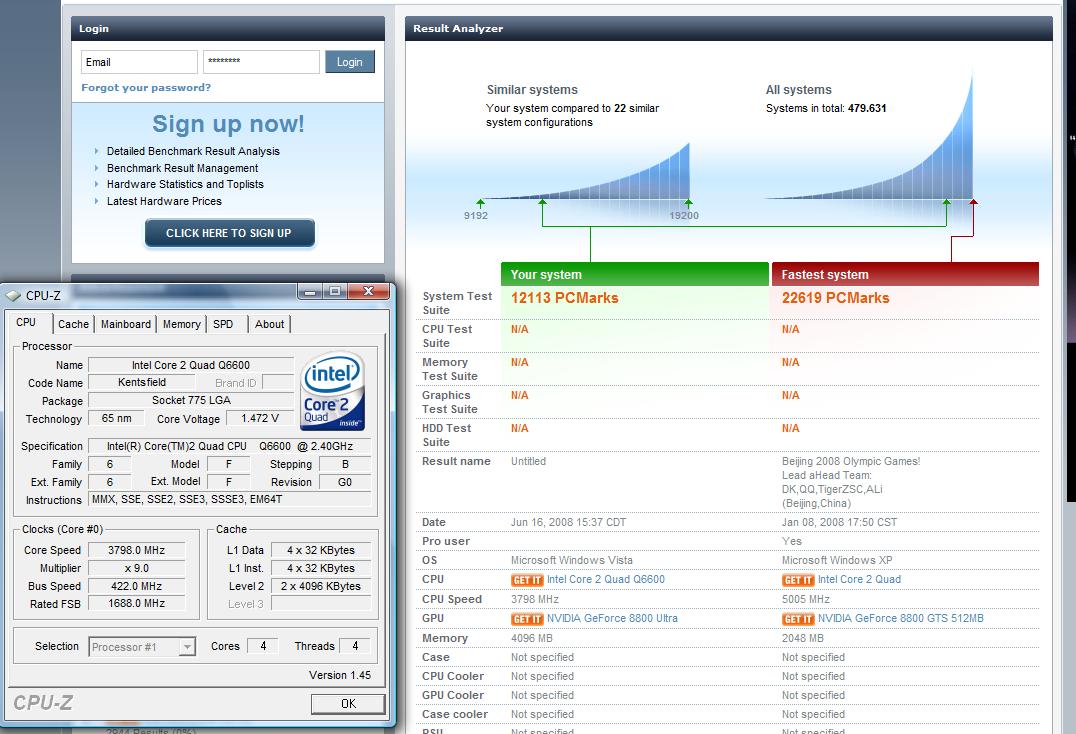Click the Name field Intel Core 2 Quad Q6600
Viewport: 1076px width, 734px height.
191,365
